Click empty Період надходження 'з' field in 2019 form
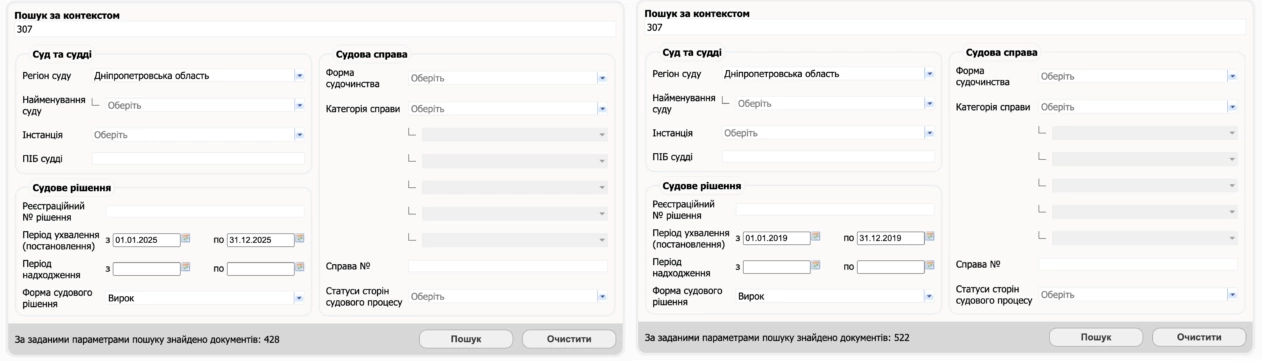Image resolution: width=1262 pixels, height=361 pixels. (776, 267)
